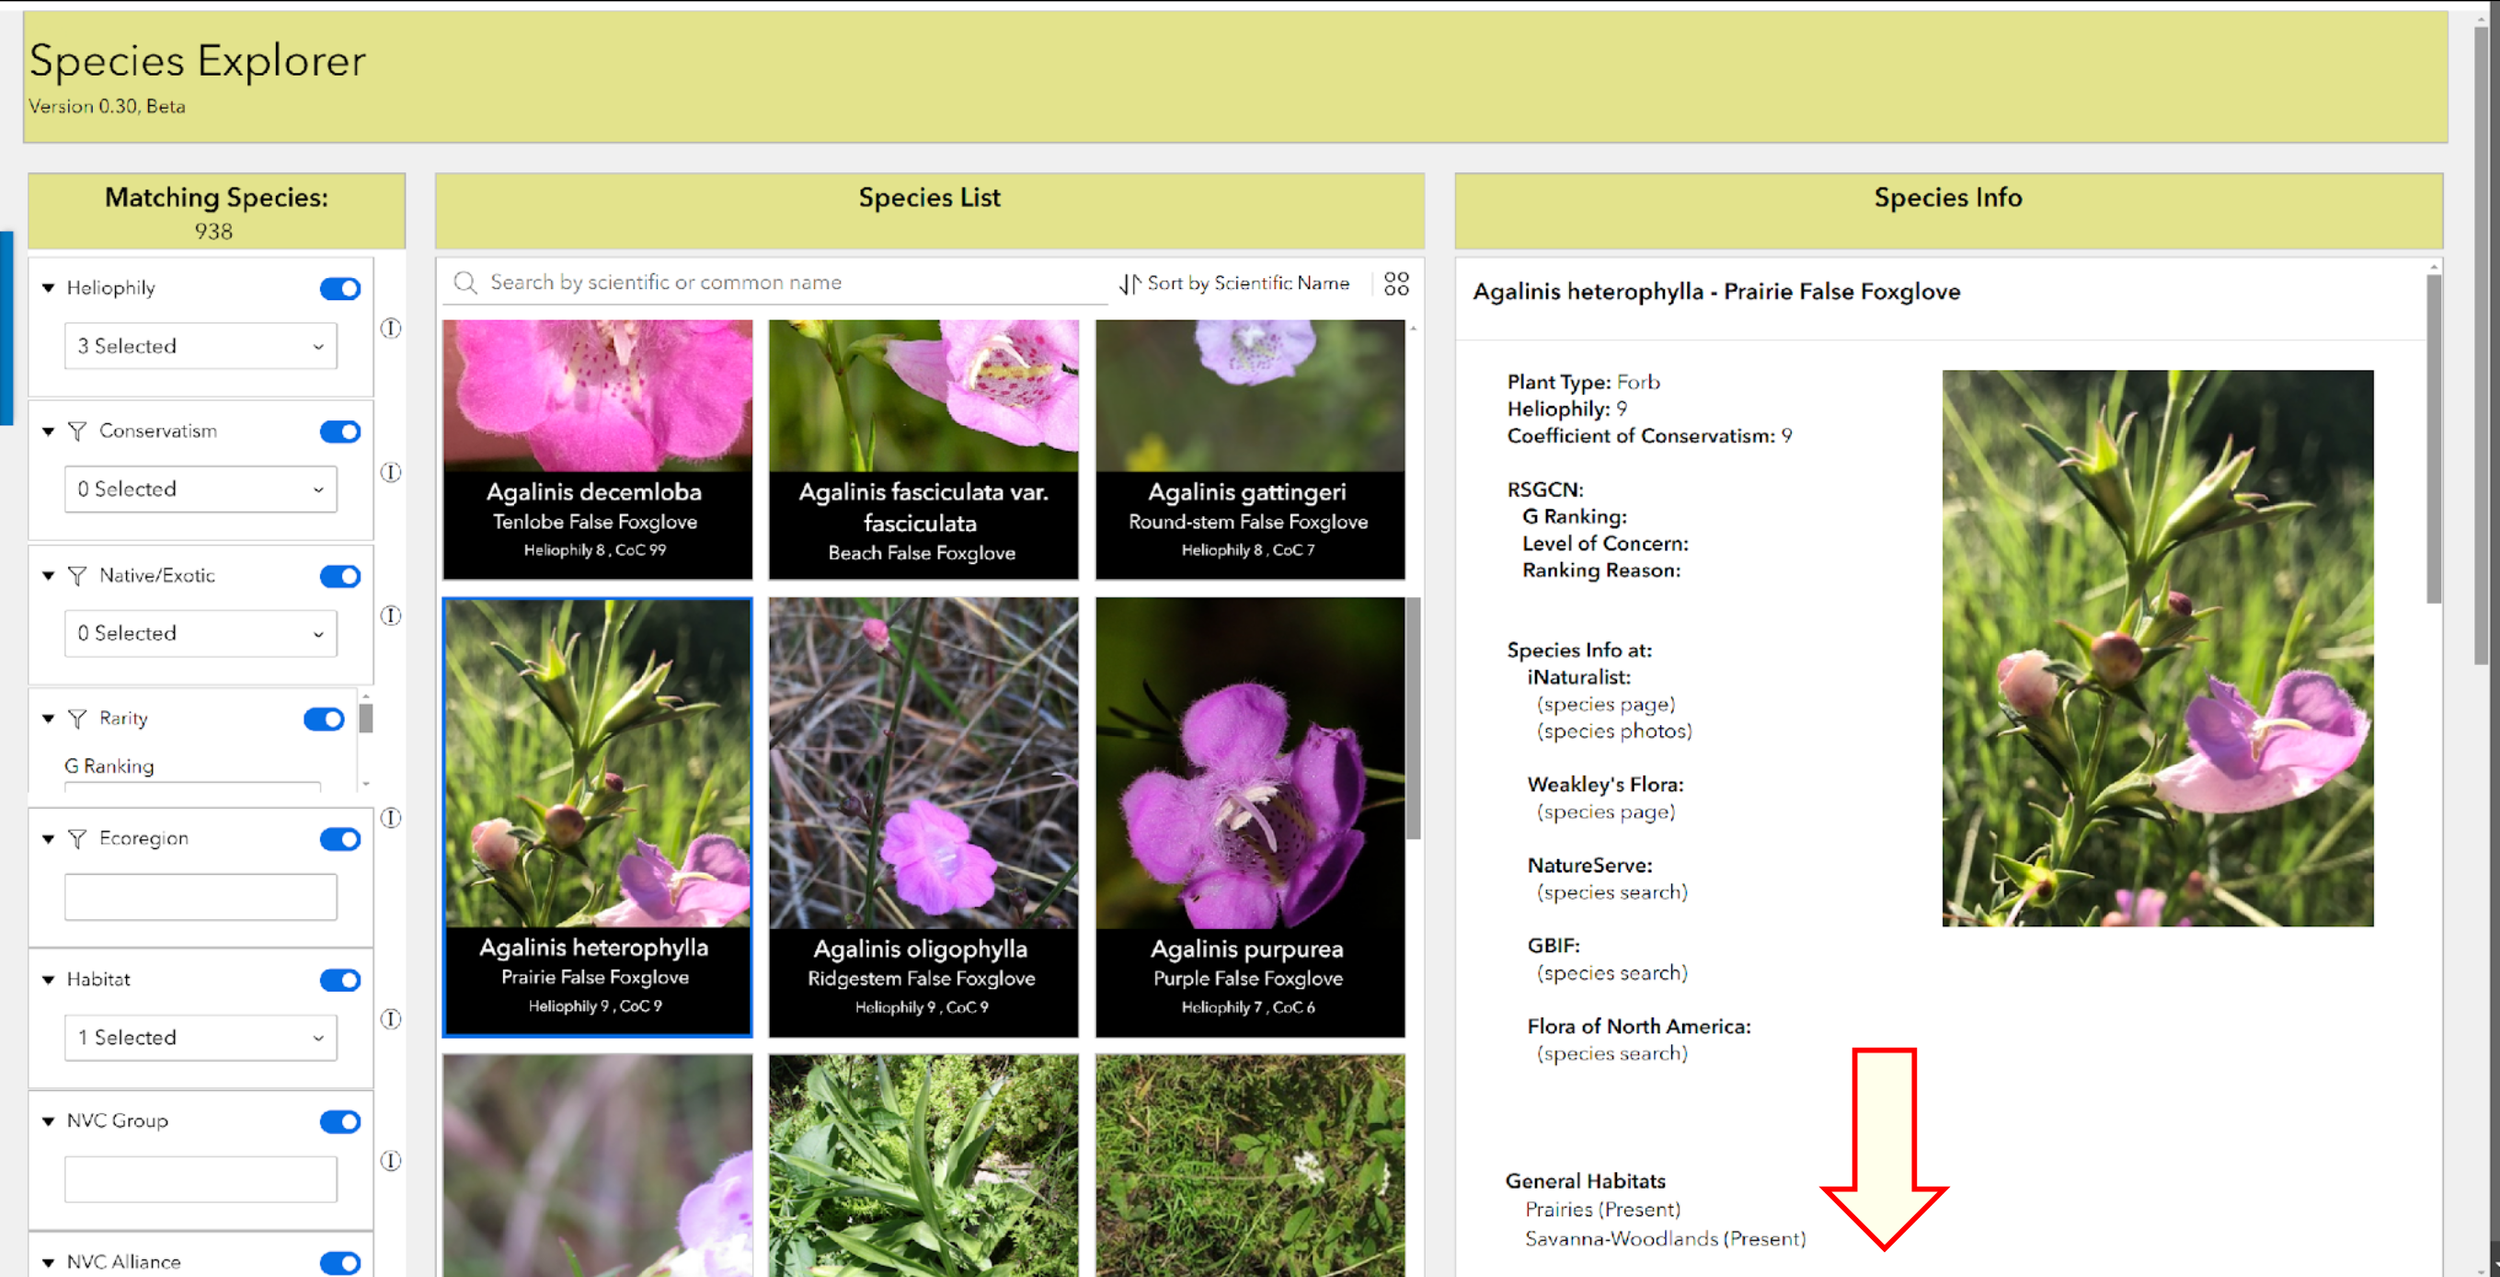
Task: Open the Habitat '1 Selected' dropdown
Action: point(201,1038)
